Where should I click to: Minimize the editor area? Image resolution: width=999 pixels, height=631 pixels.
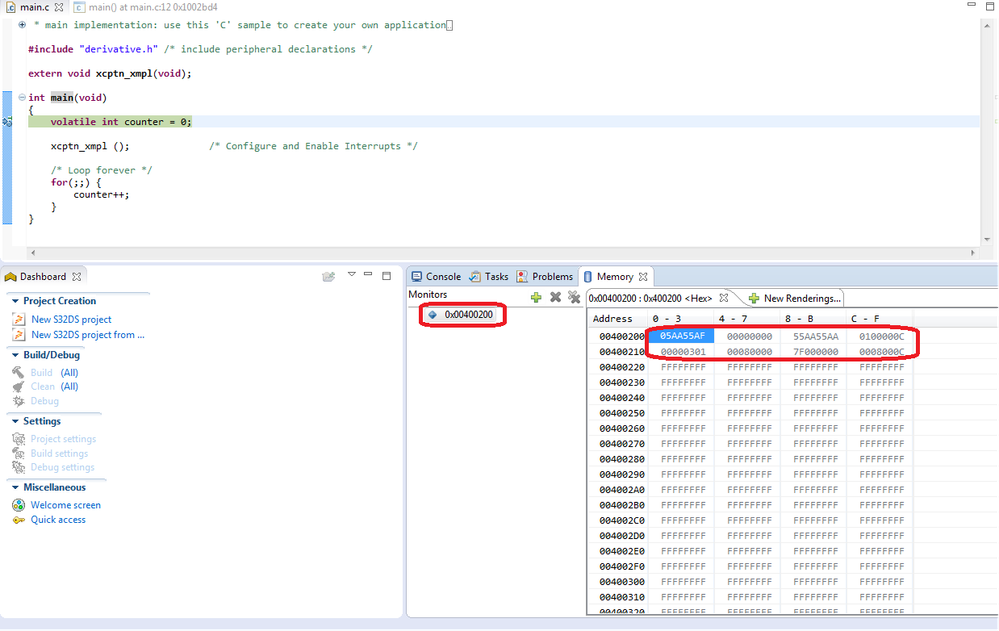point(971,4)
